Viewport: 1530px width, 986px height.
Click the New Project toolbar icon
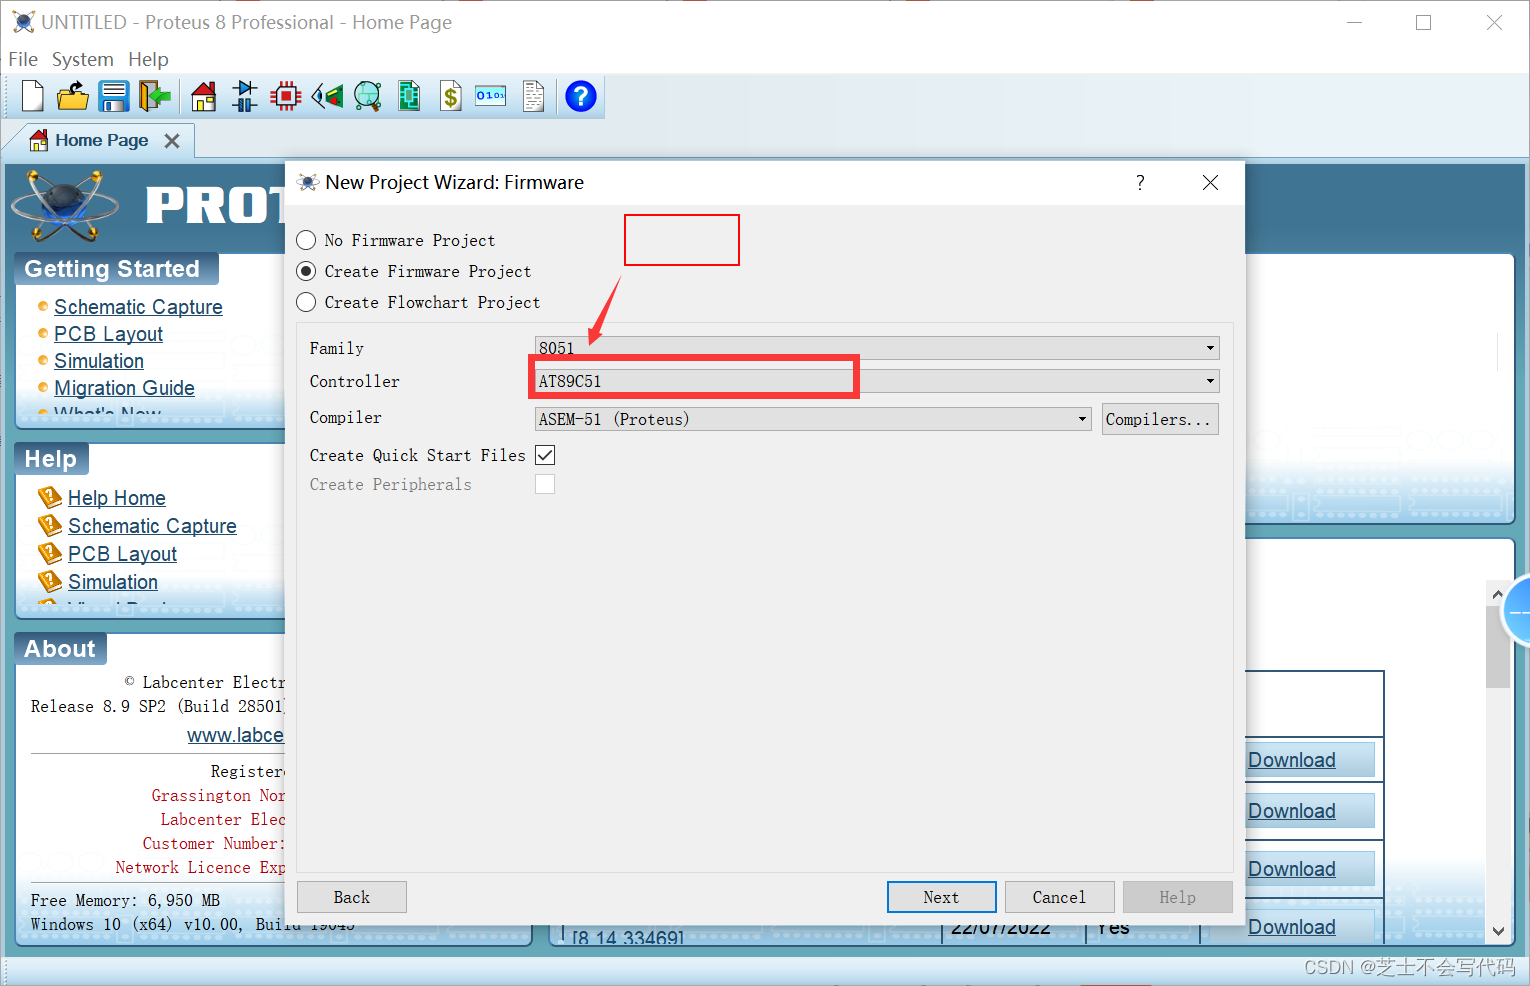click(33, 96)
